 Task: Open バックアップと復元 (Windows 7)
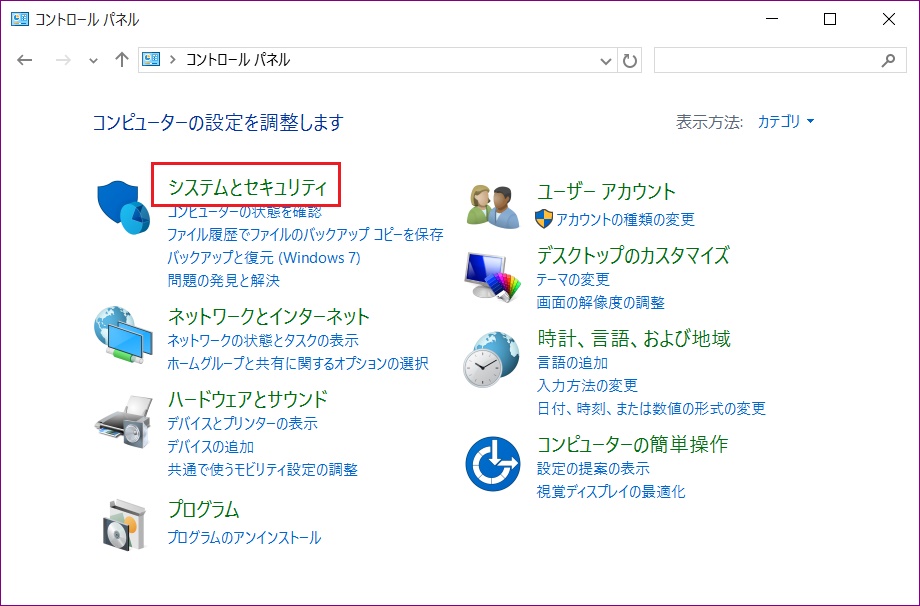[264, 258]
